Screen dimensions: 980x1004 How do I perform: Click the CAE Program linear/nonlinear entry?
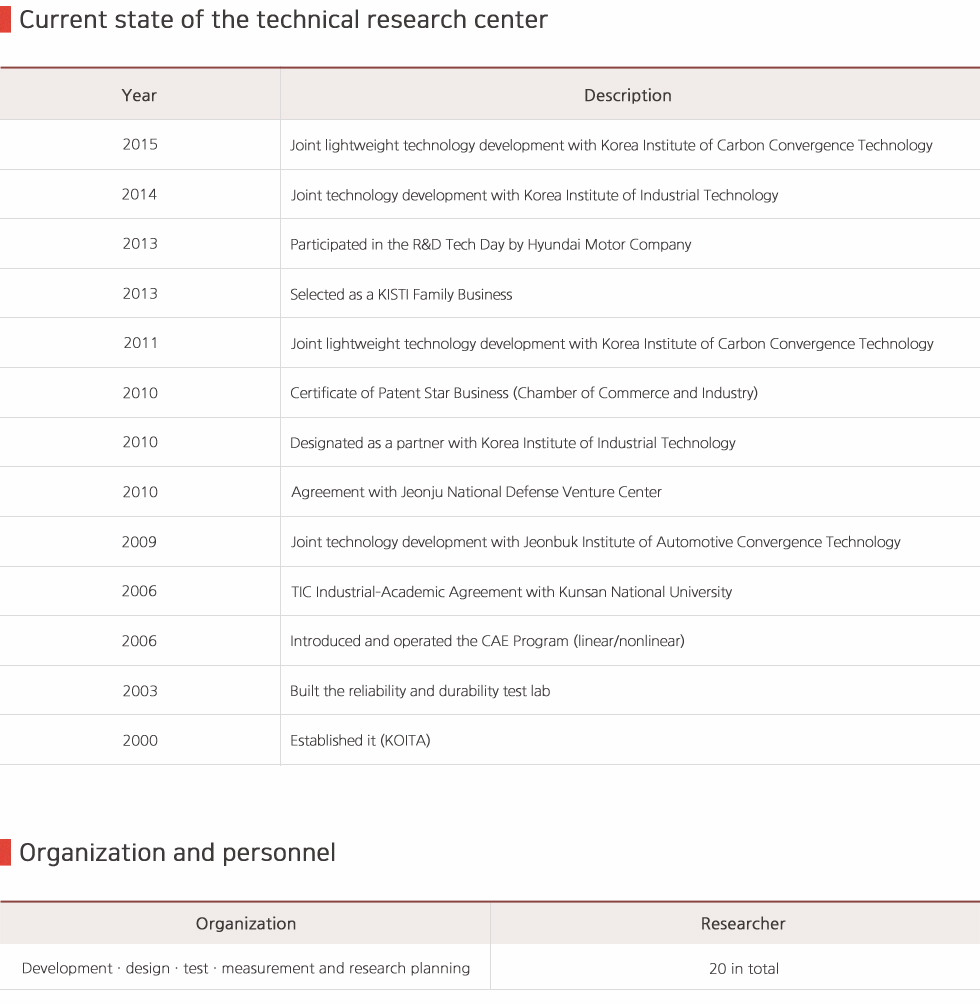(486, 641)
